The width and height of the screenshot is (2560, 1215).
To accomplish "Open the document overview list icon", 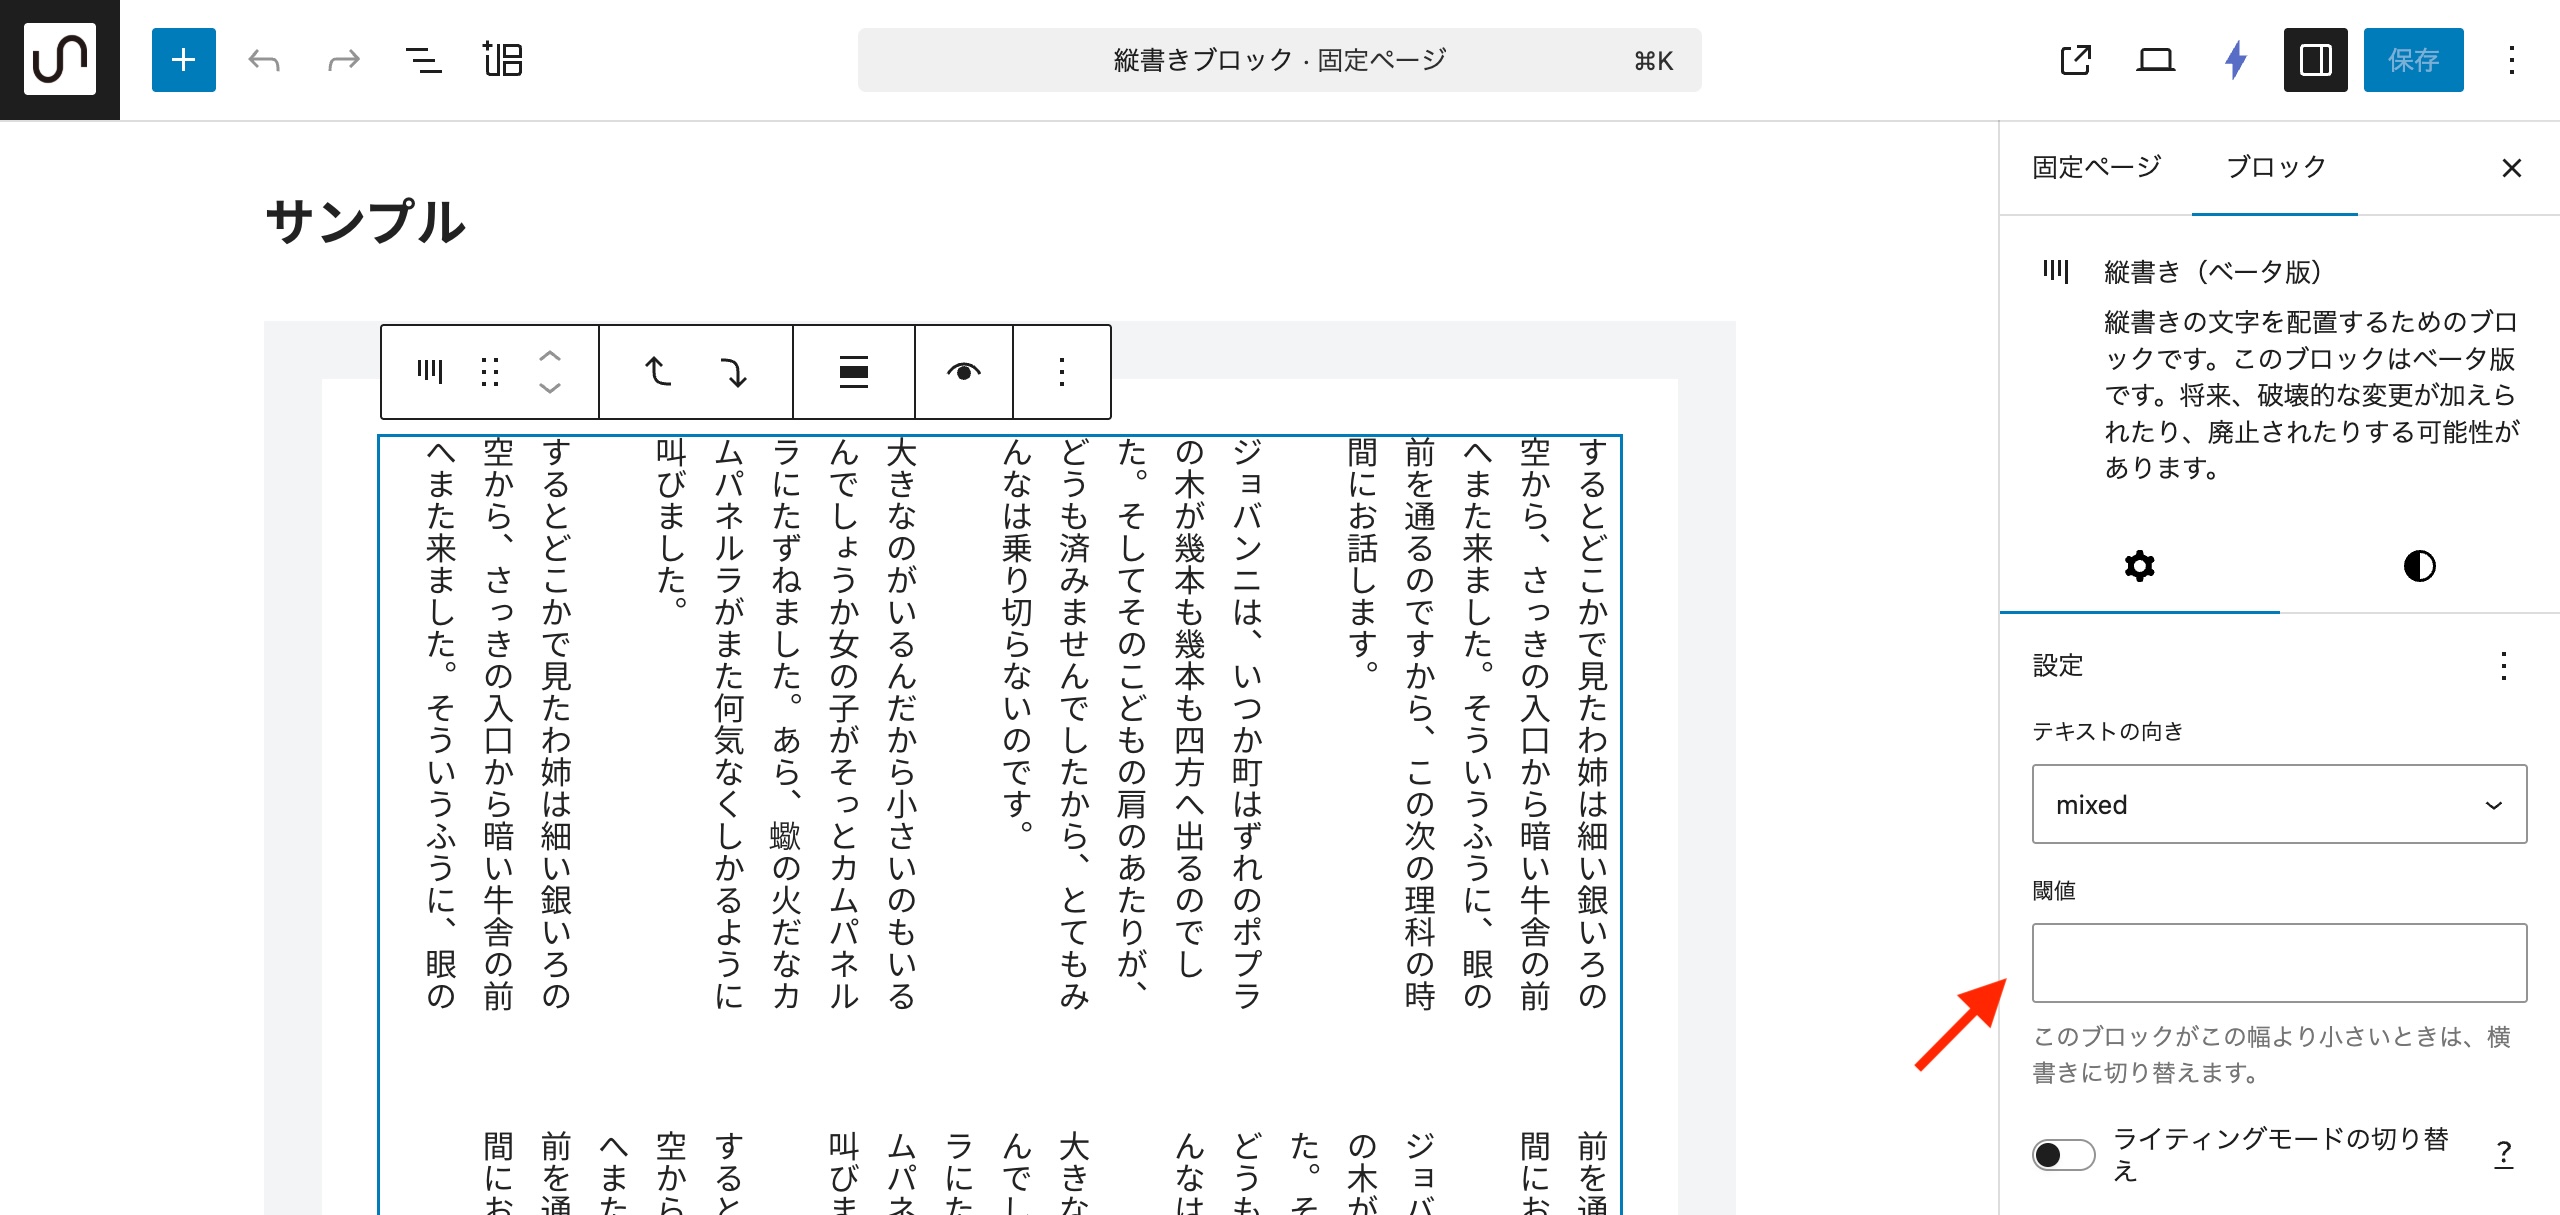I will [x=423, y=60].
